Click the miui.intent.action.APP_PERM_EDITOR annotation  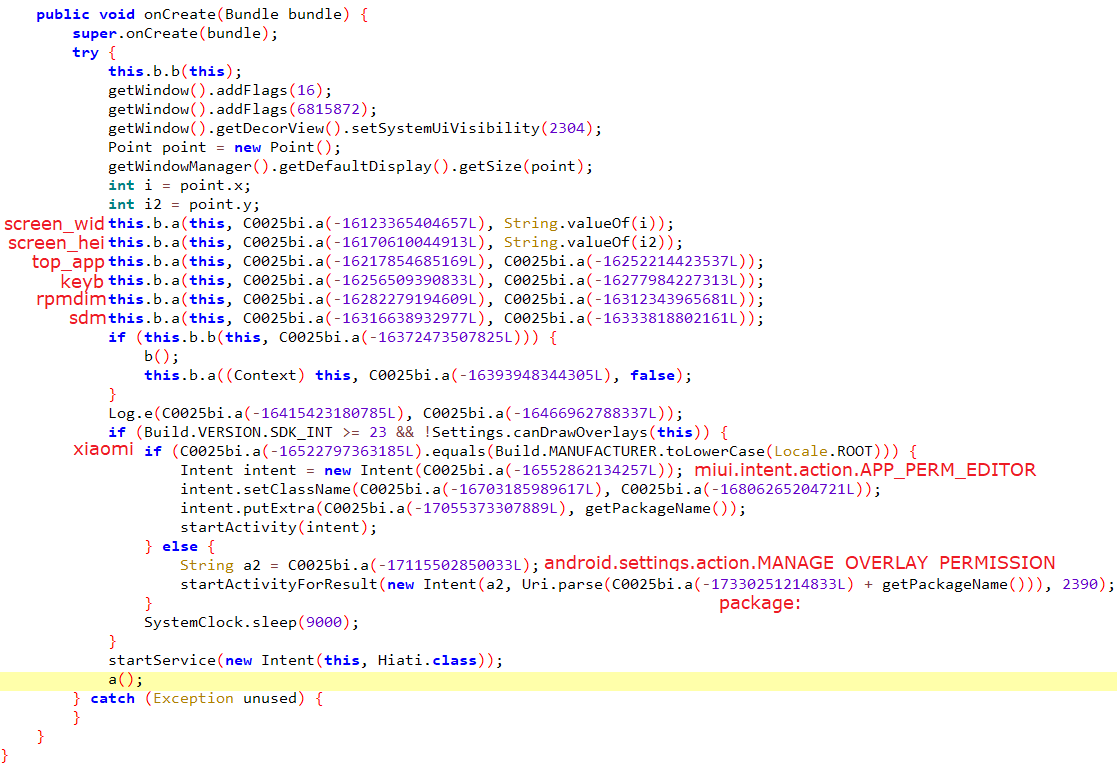click(x=865, y=470)
